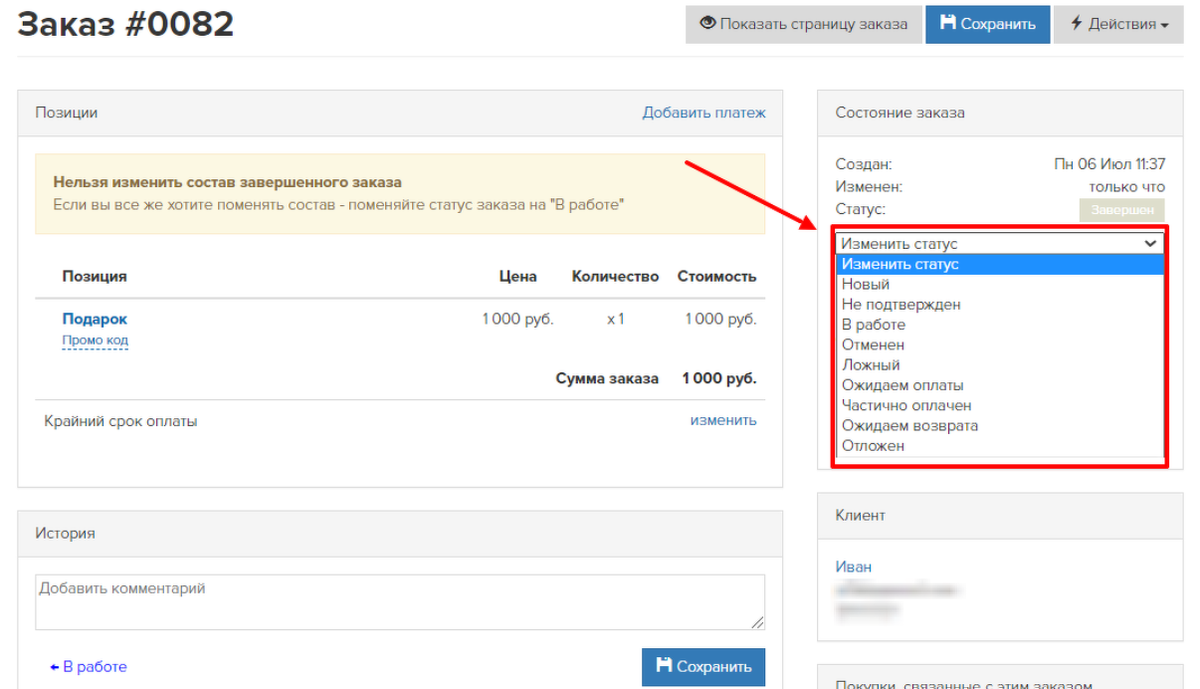Click the 'только что' changed time value
This screenshot has height=689, width=1200.
point(1127,187)
